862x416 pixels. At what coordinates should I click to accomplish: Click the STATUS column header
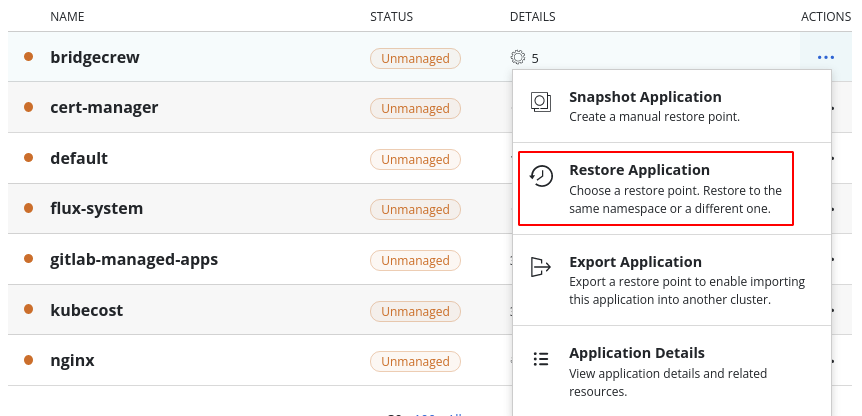[x=391, y=17]
